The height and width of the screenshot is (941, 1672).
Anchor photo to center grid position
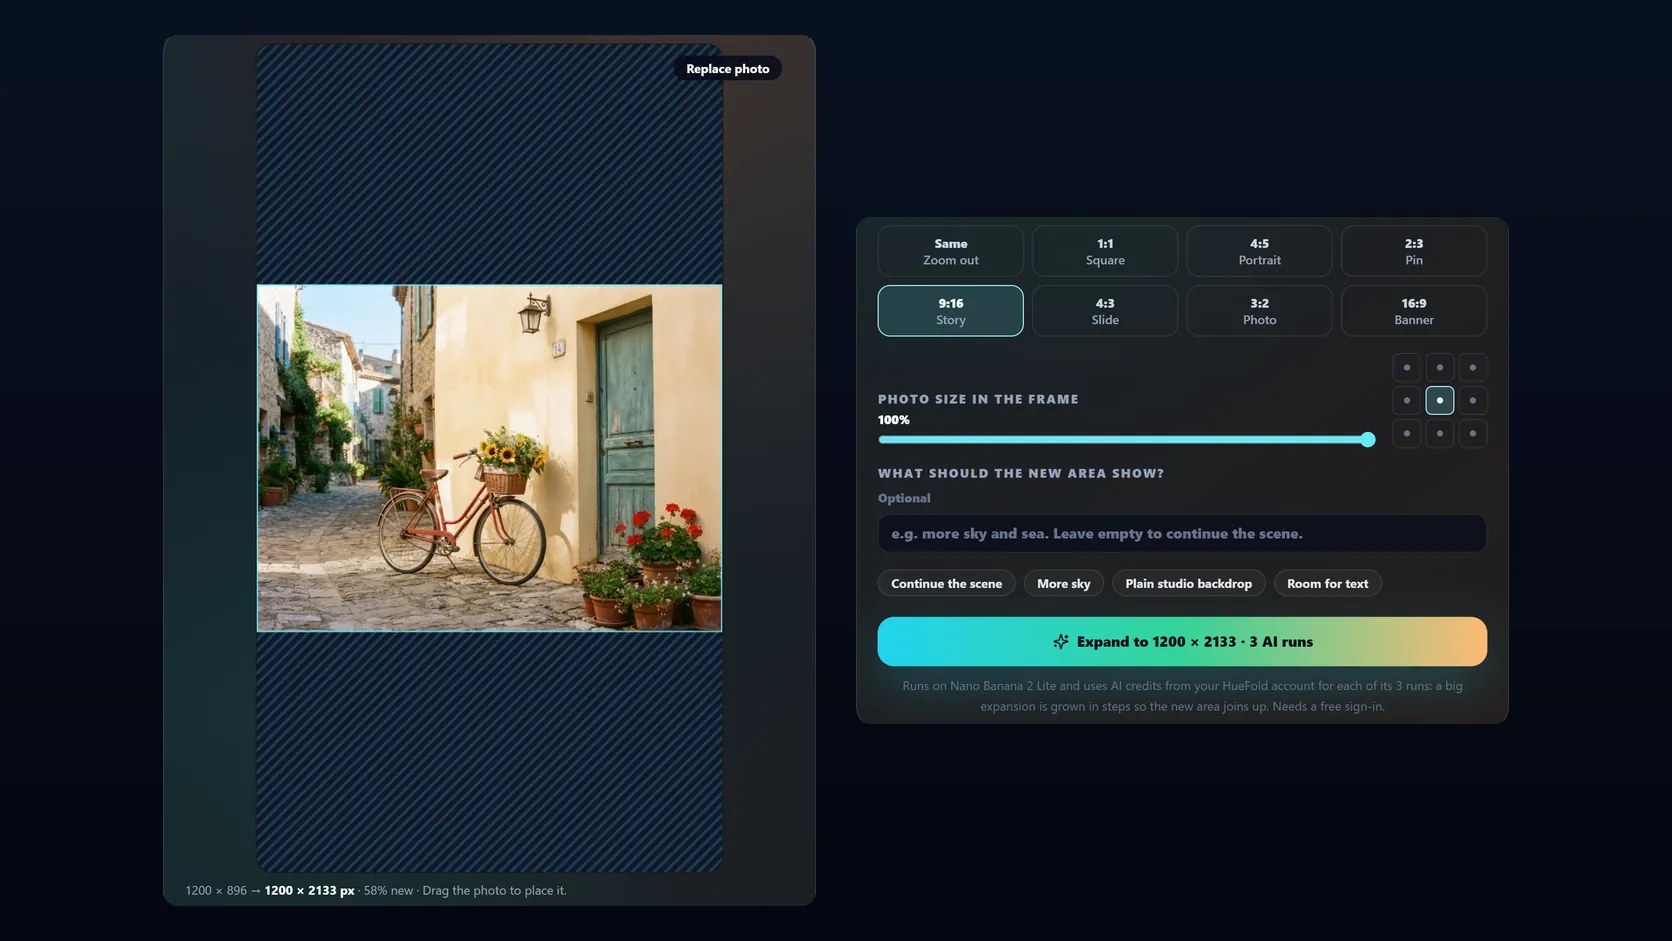1440,400
